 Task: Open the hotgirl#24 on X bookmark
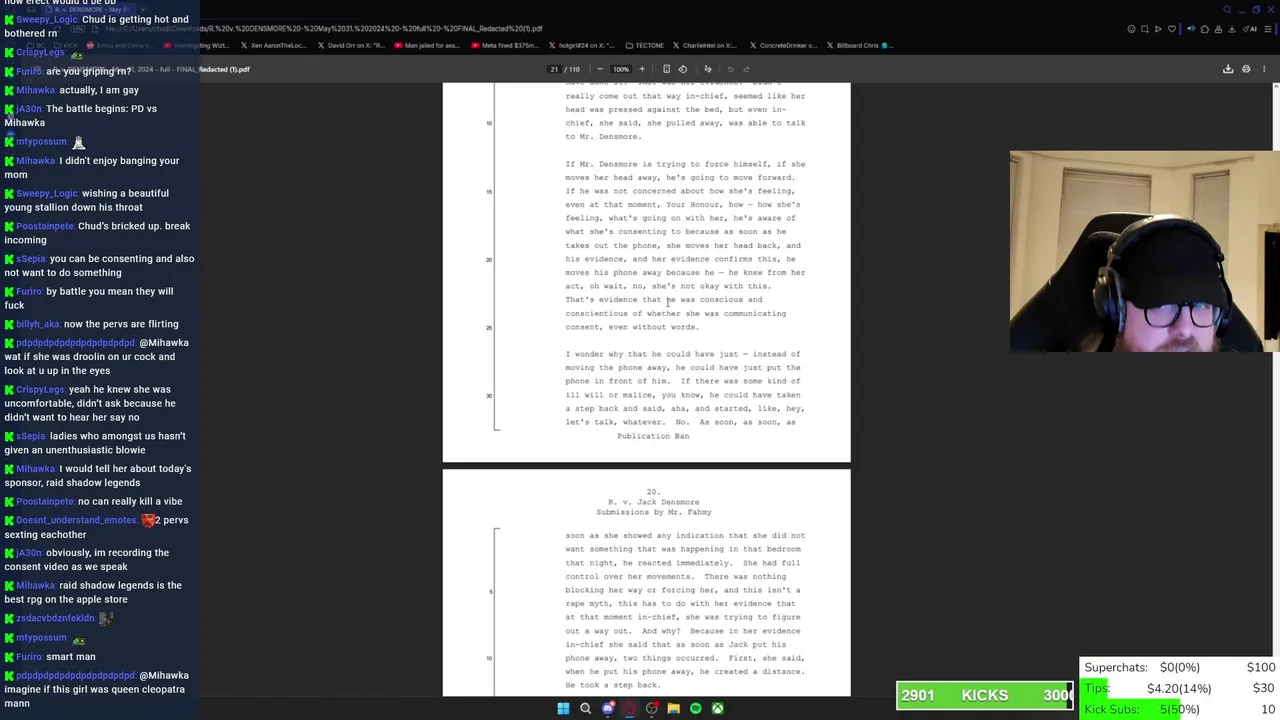[x=580, y=45]
